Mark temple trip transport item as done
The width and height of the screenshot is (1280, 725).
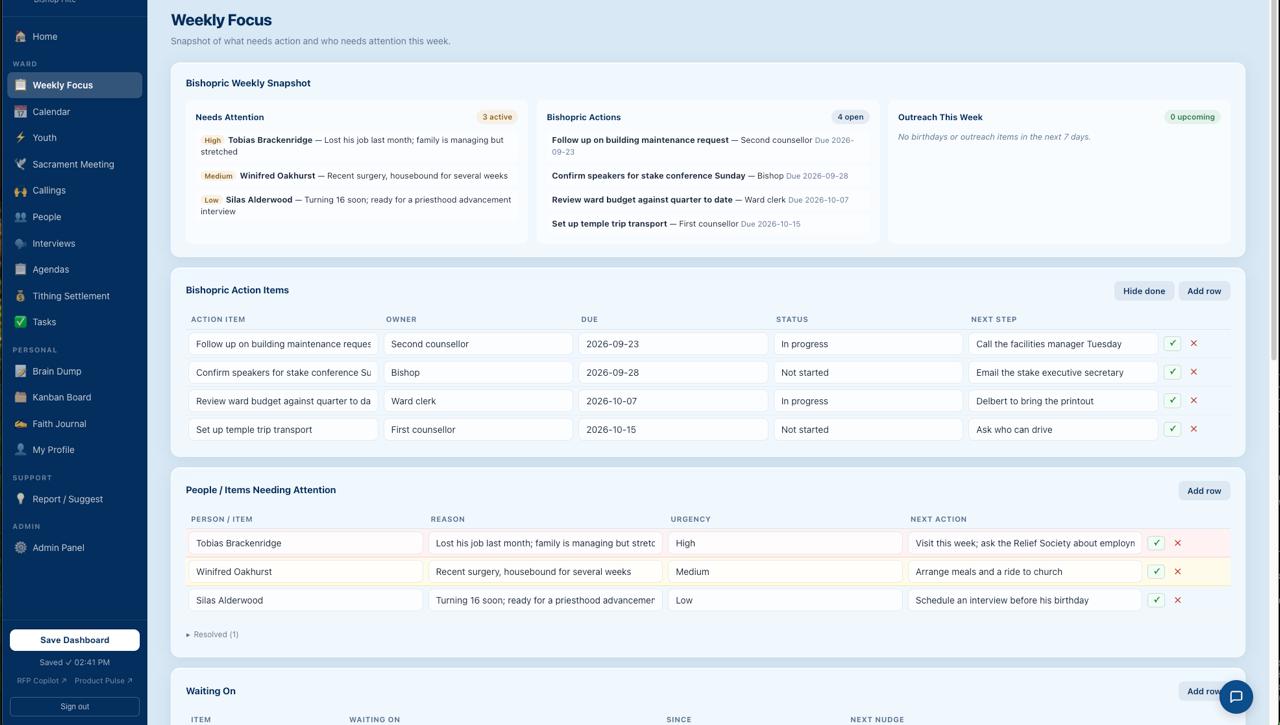coord(1172,429)
